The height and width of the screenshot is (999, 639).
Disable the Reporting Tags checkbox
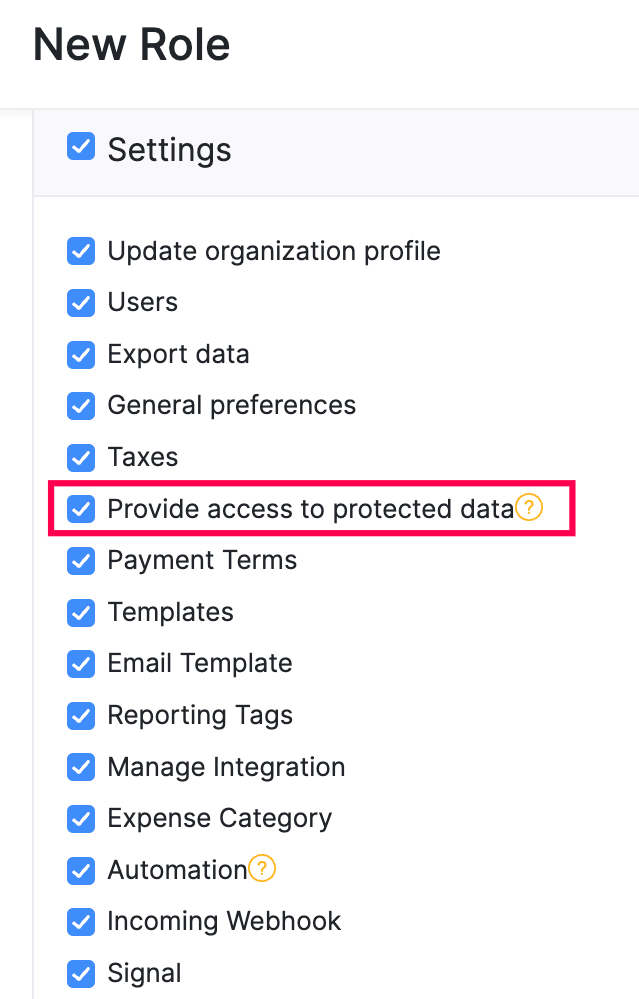pos(80,715)
